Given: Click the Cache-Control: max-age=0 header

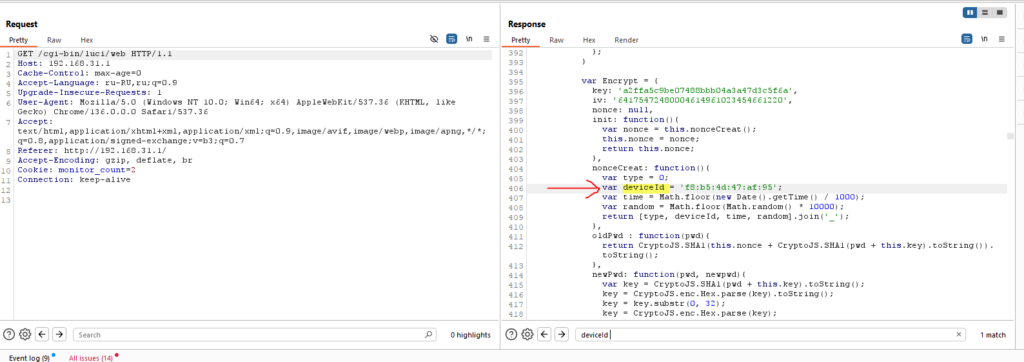Looking at the screenshot, I should click(x=80, y=73).
